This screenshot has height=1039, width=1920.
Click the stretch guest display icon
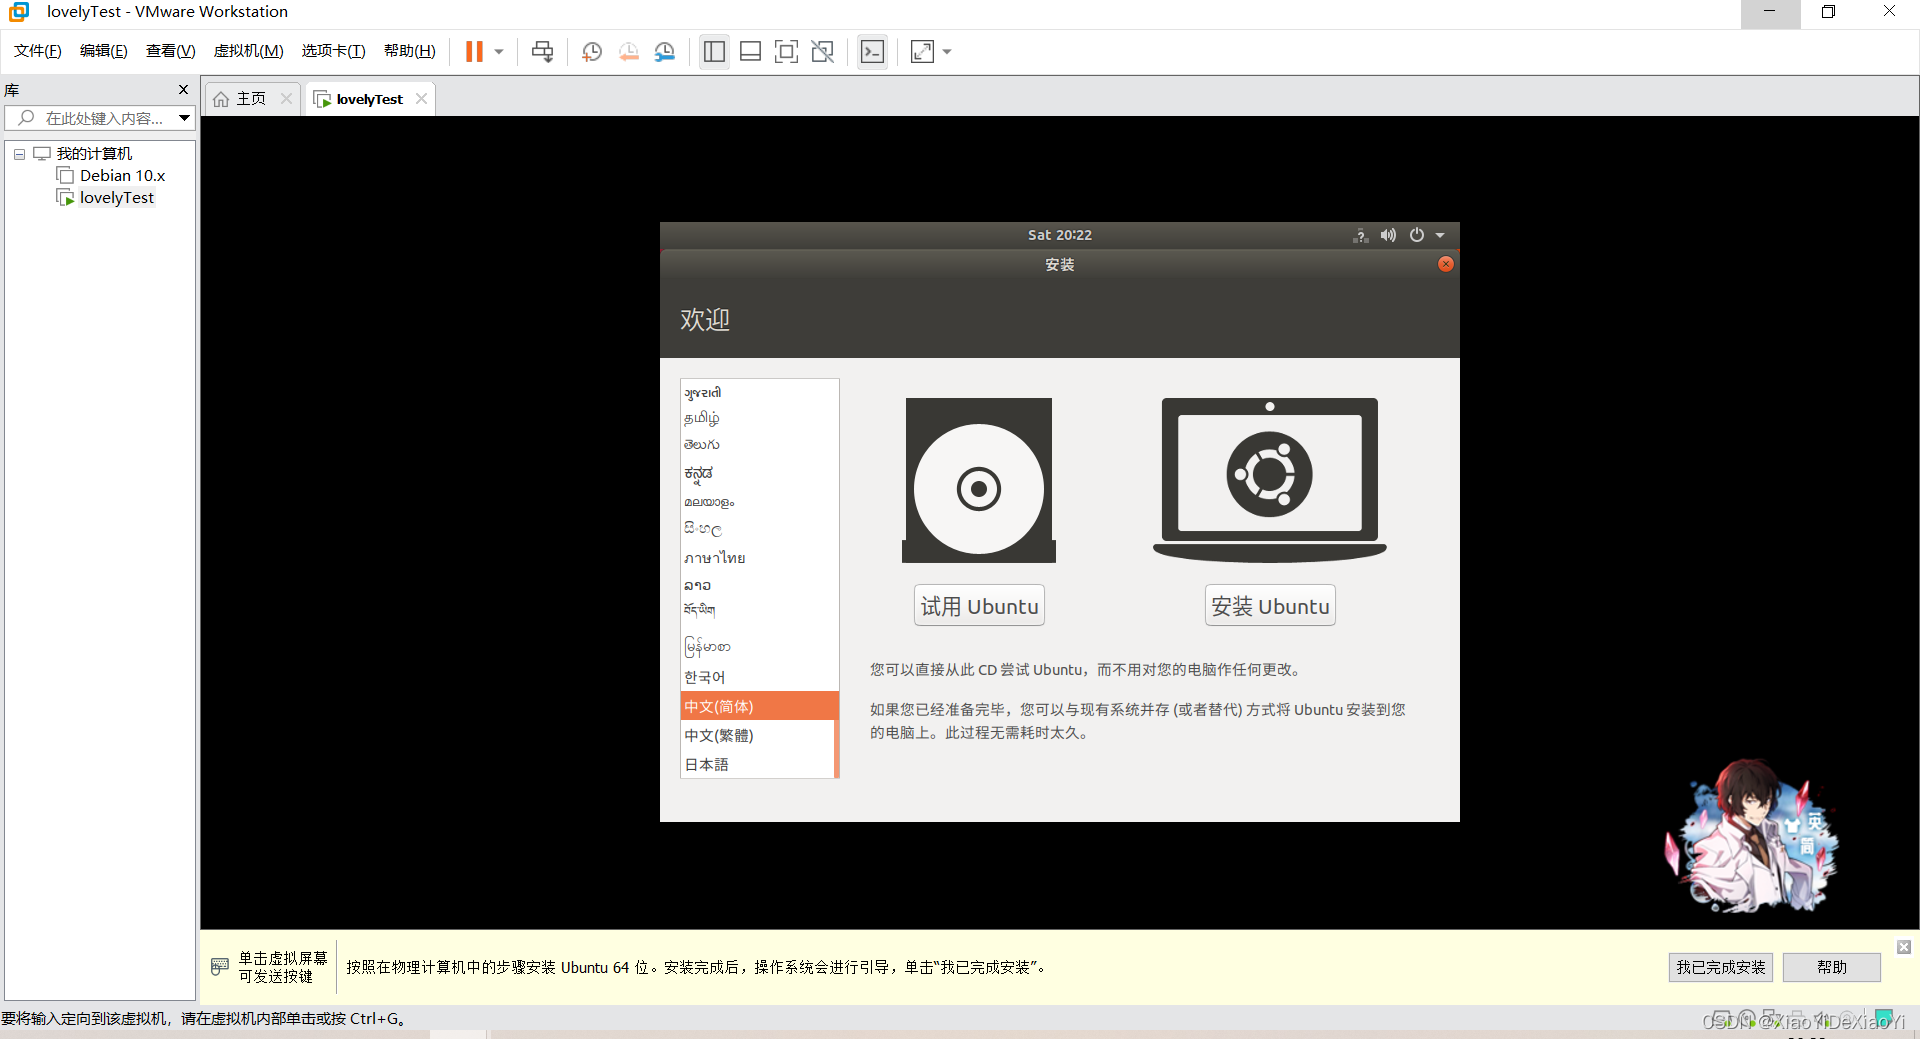point(922,51)
